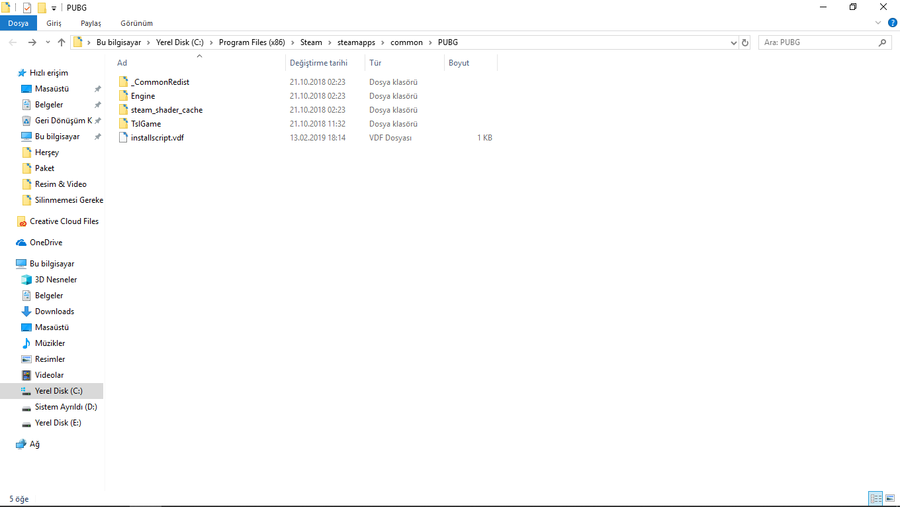Click the VDF Dosyası type cell
The image size is (900, 507).
390,138
